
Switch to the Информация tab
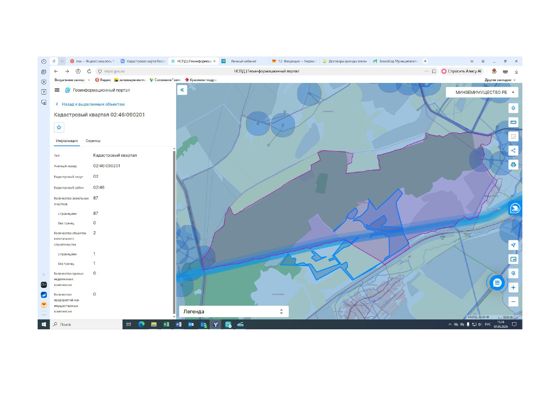click(x=67, y=141)
